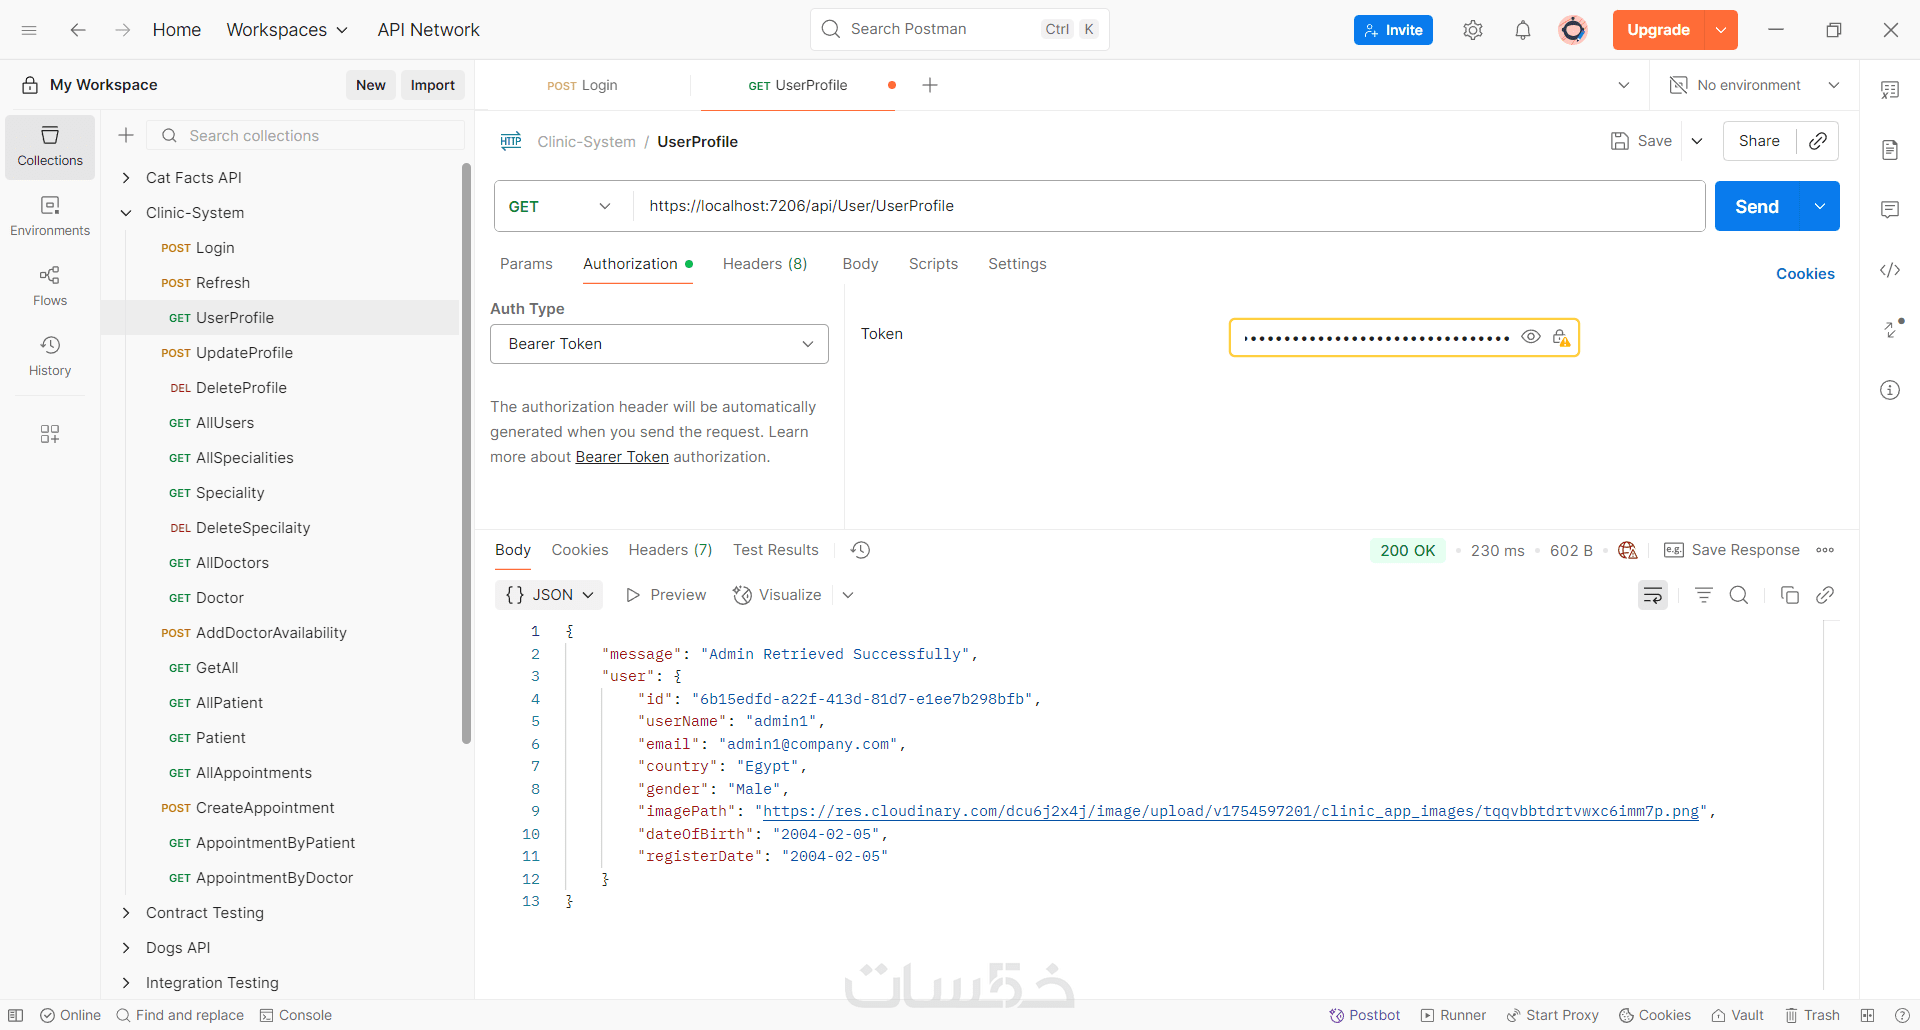Open the user avatar menu
1920x1030 pixels.
1573,30
